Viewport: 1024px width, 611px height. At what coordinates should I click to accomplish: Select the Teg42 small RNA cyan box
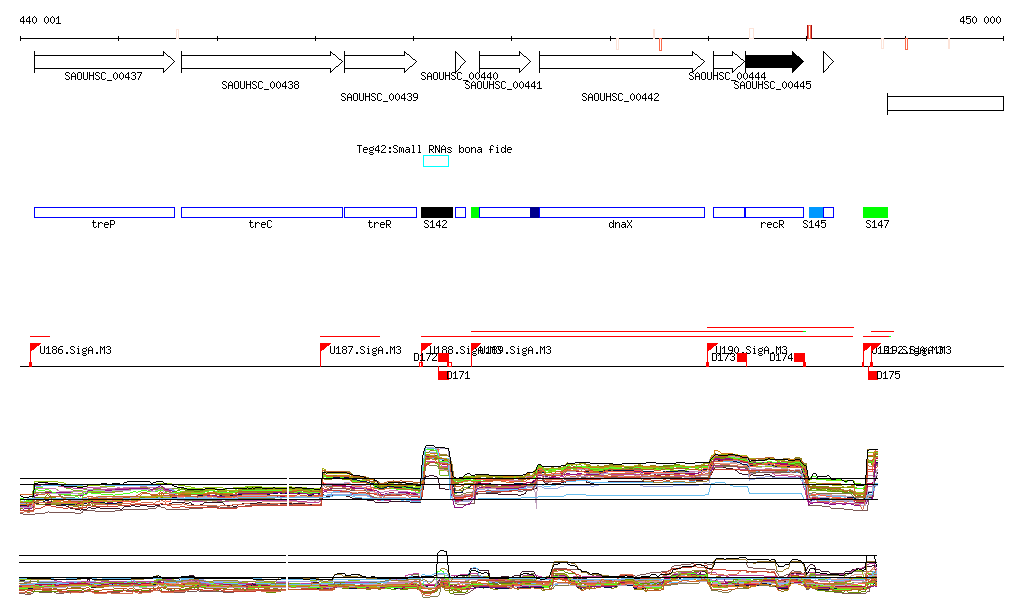[x=436, y=161]
